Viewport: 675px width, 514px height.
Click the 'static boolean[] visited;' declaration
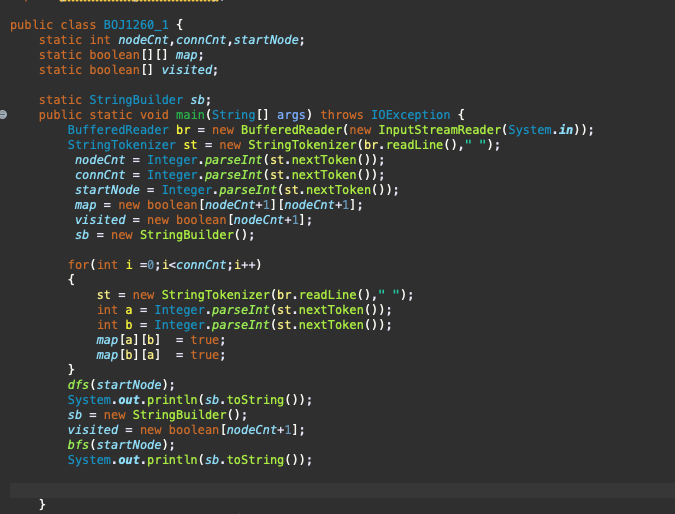click(x=128, y=70)
